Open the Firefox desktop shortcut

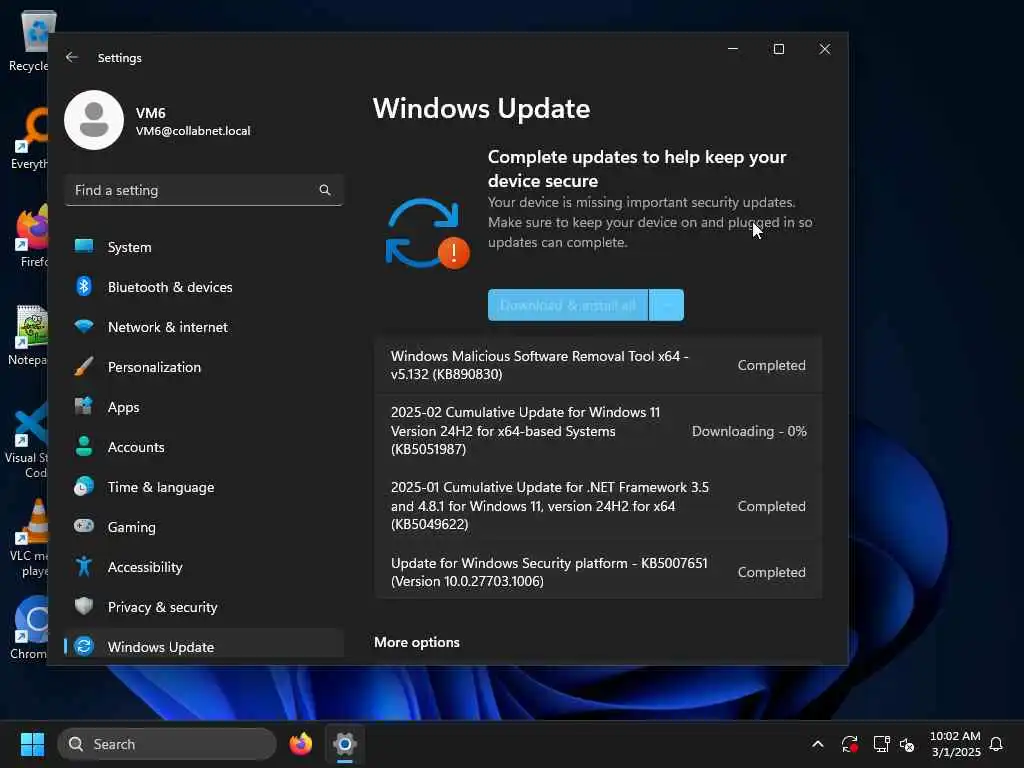[29, 236]
